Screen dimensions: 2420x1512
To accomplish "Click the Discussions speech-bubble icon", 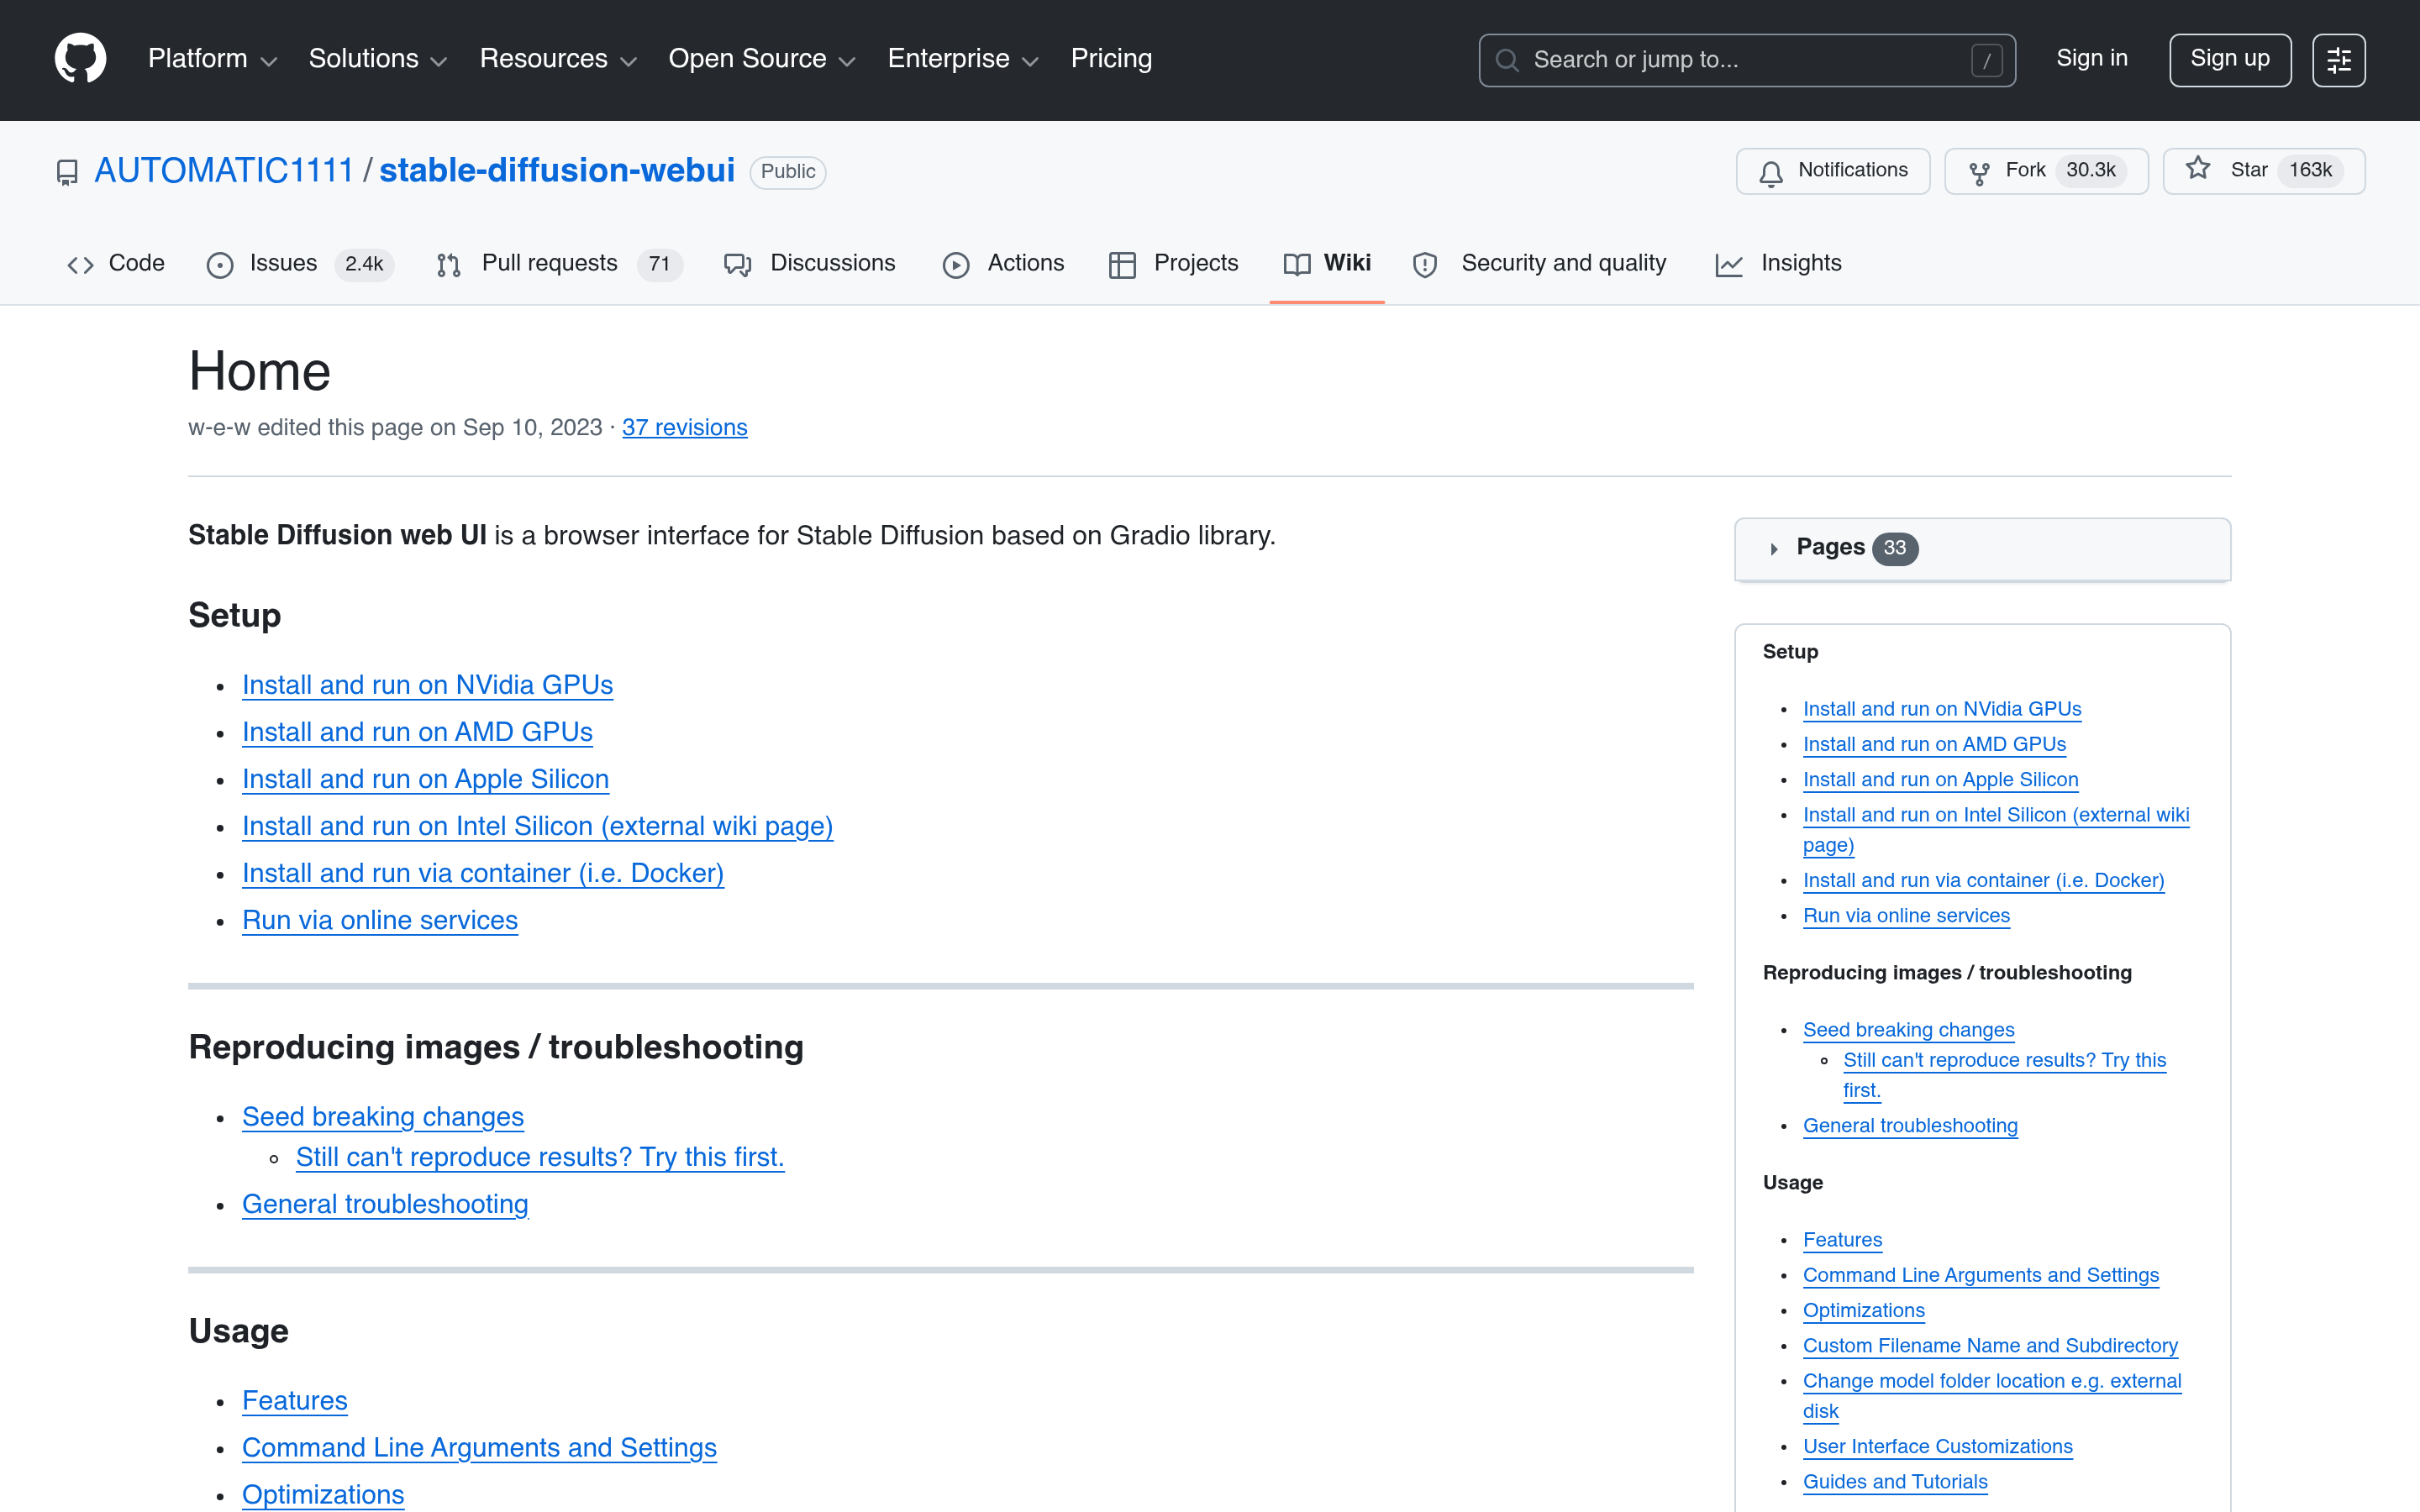I will 738,265.
